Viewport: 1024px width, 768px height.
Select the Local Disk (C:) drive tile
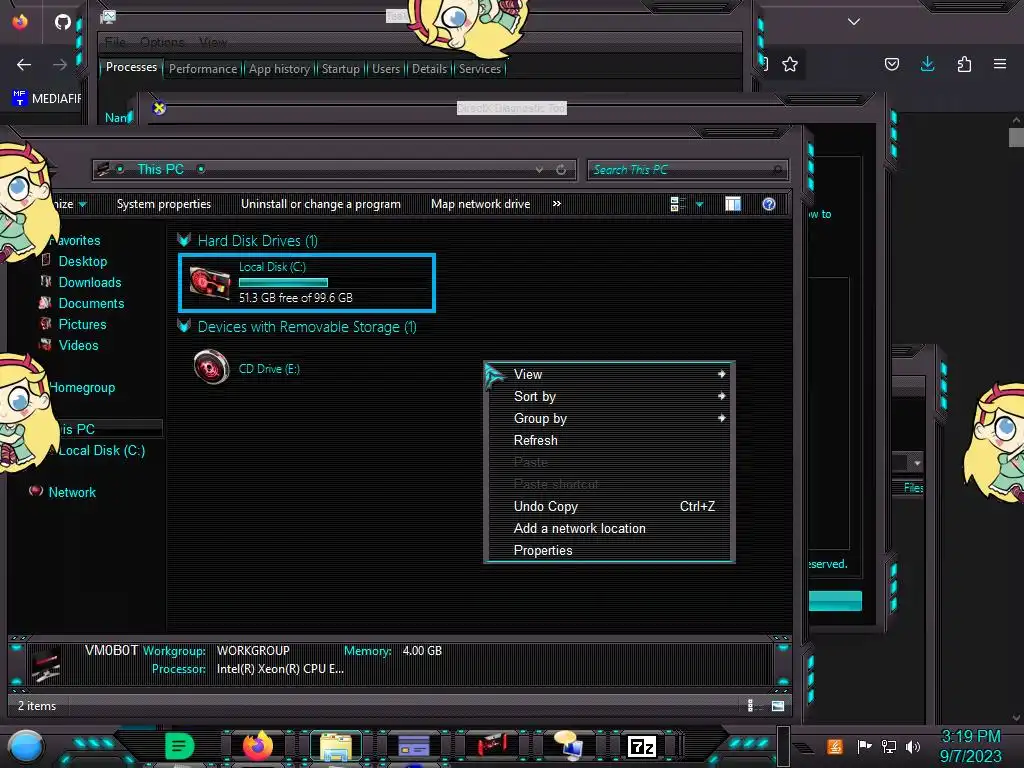(x=307, y=282)
